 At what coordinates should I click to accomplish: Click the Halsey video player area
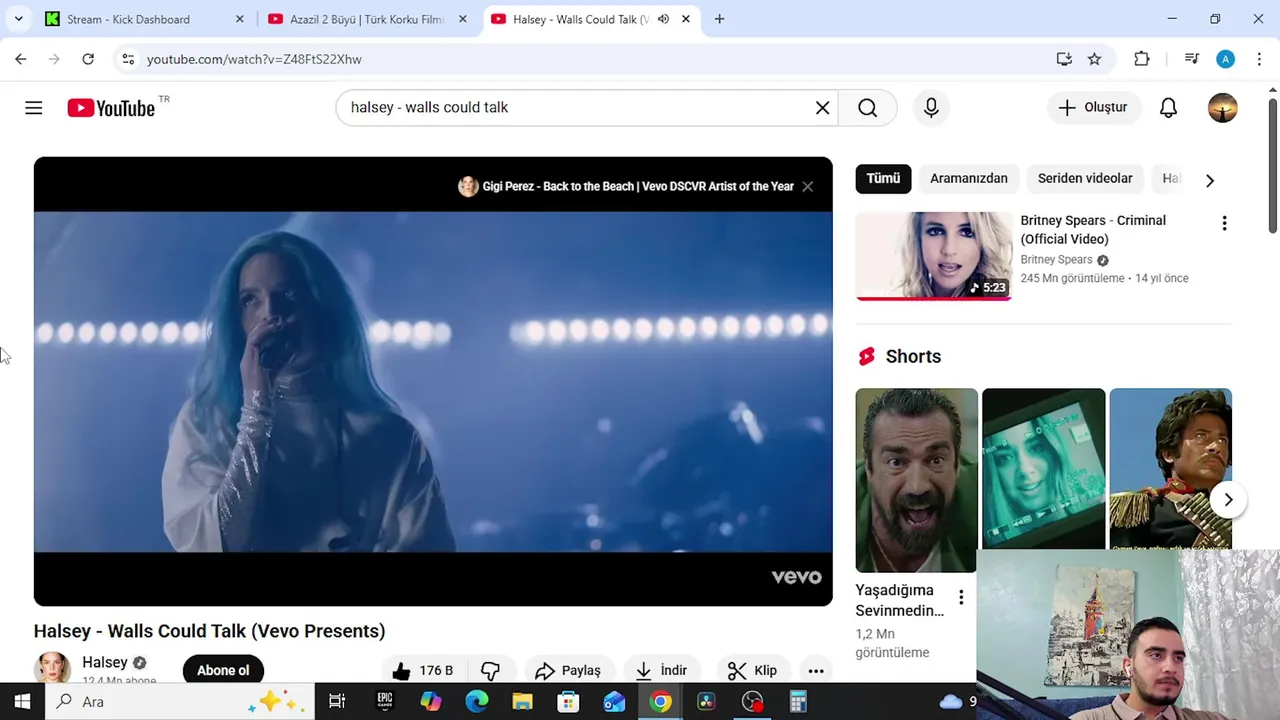click(x=433, y=381)
